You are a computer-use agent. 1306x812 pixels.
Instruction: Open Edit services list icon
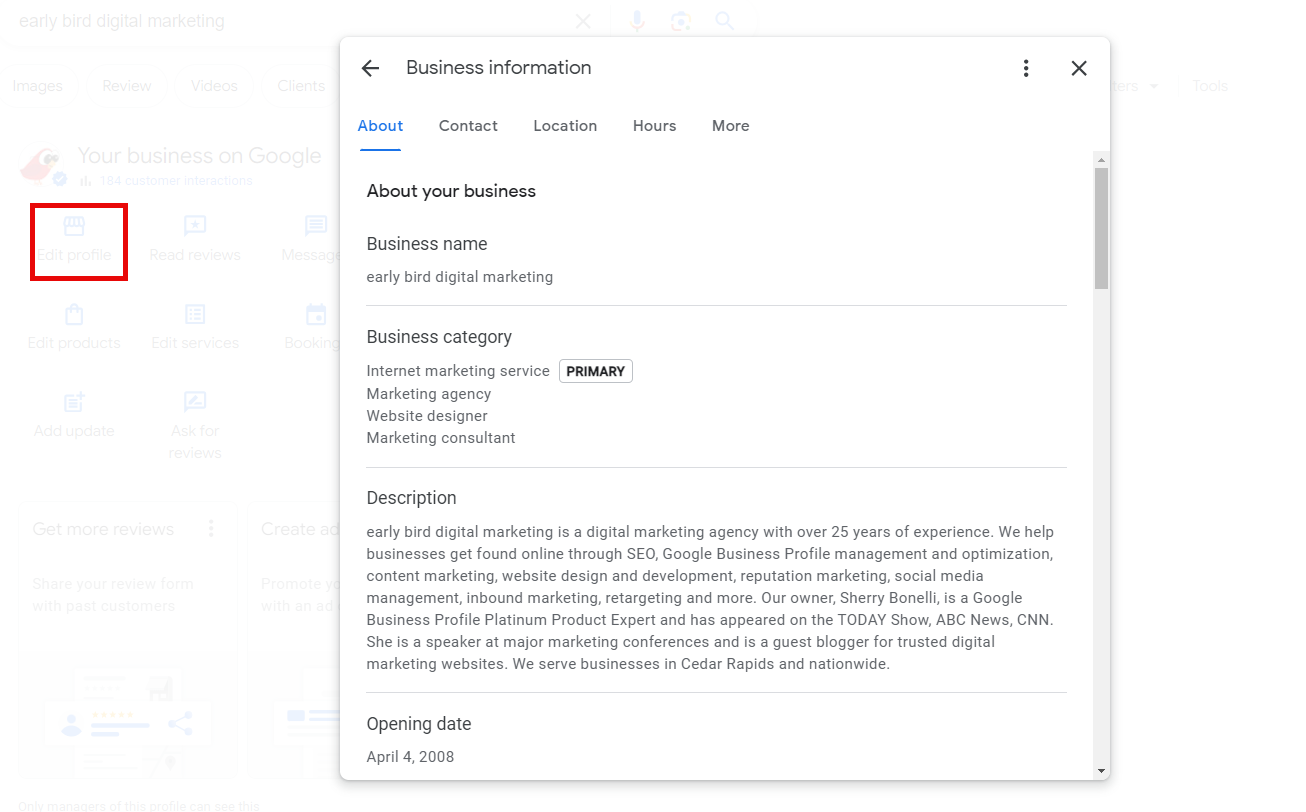[195, 315]
